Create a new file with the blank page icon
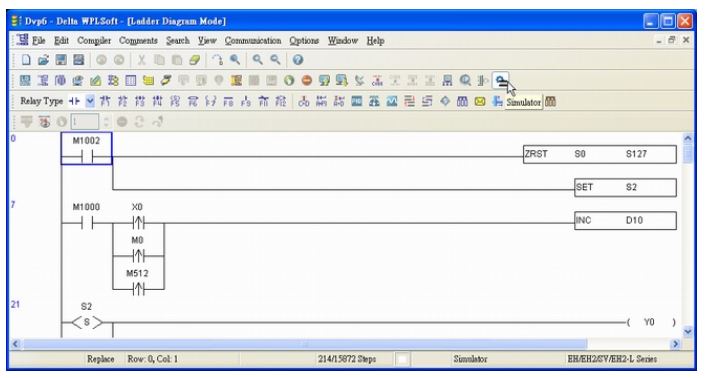 point(26,60)
